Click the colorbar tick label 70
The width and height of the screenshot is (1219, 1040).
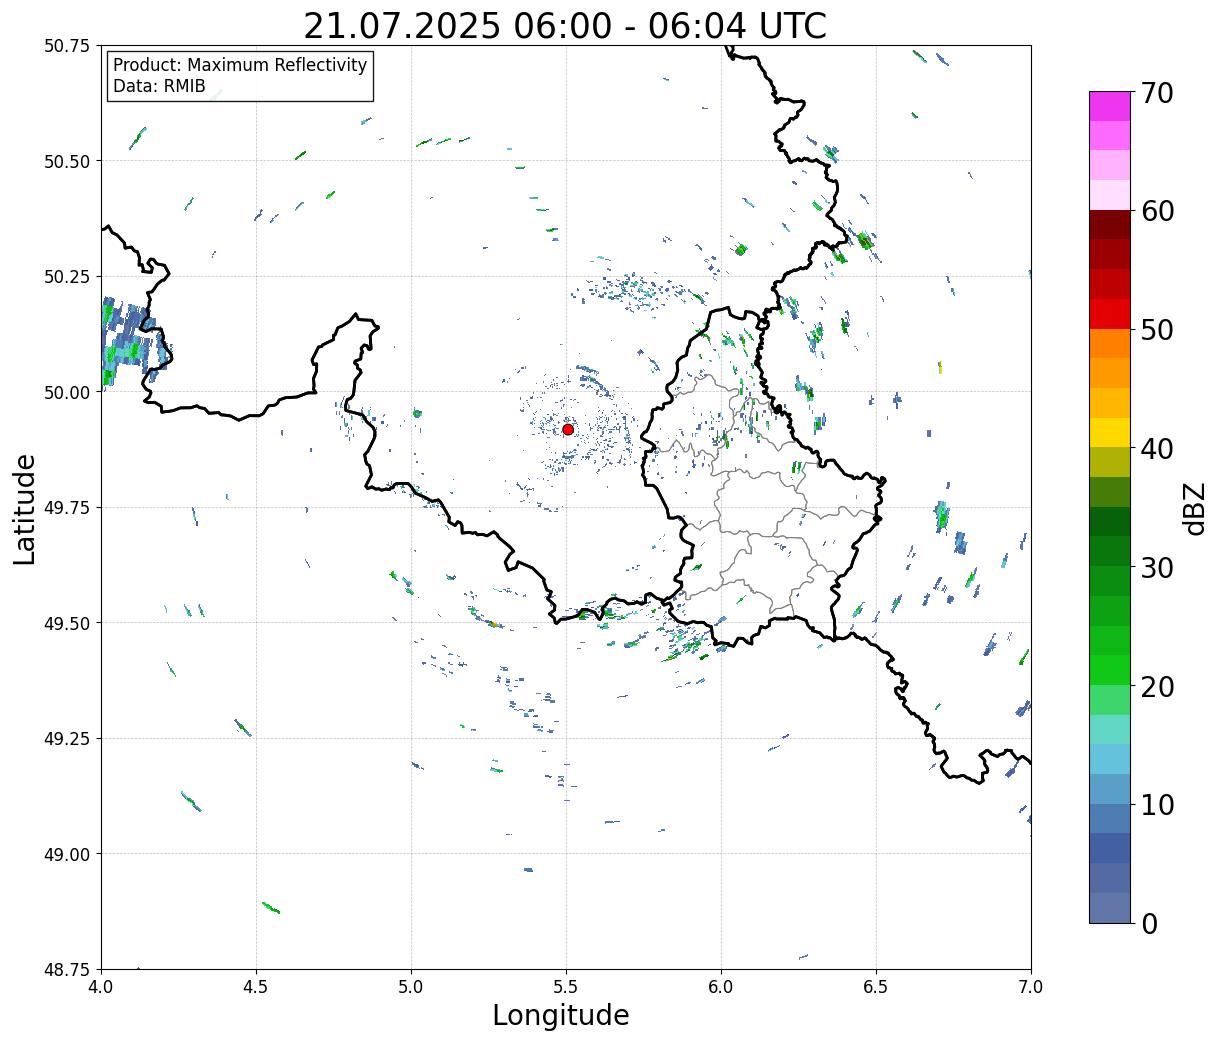[1157, 93]
